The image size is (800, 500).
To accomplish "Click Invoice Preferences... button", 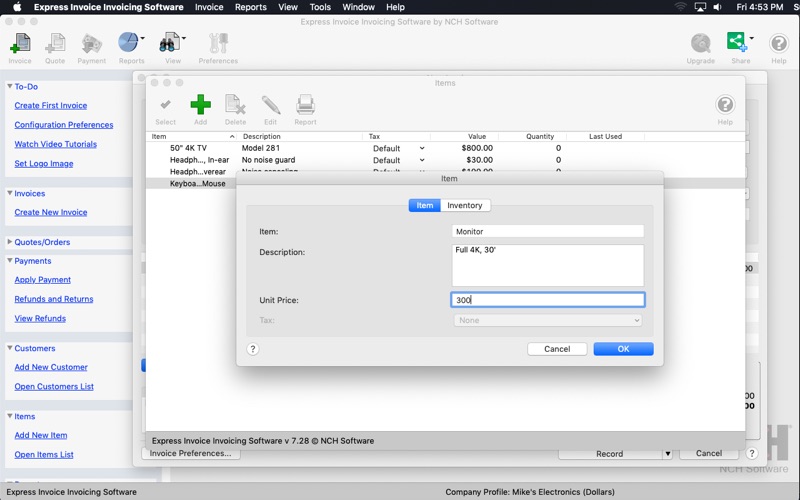I will click(x=190, y=453).
